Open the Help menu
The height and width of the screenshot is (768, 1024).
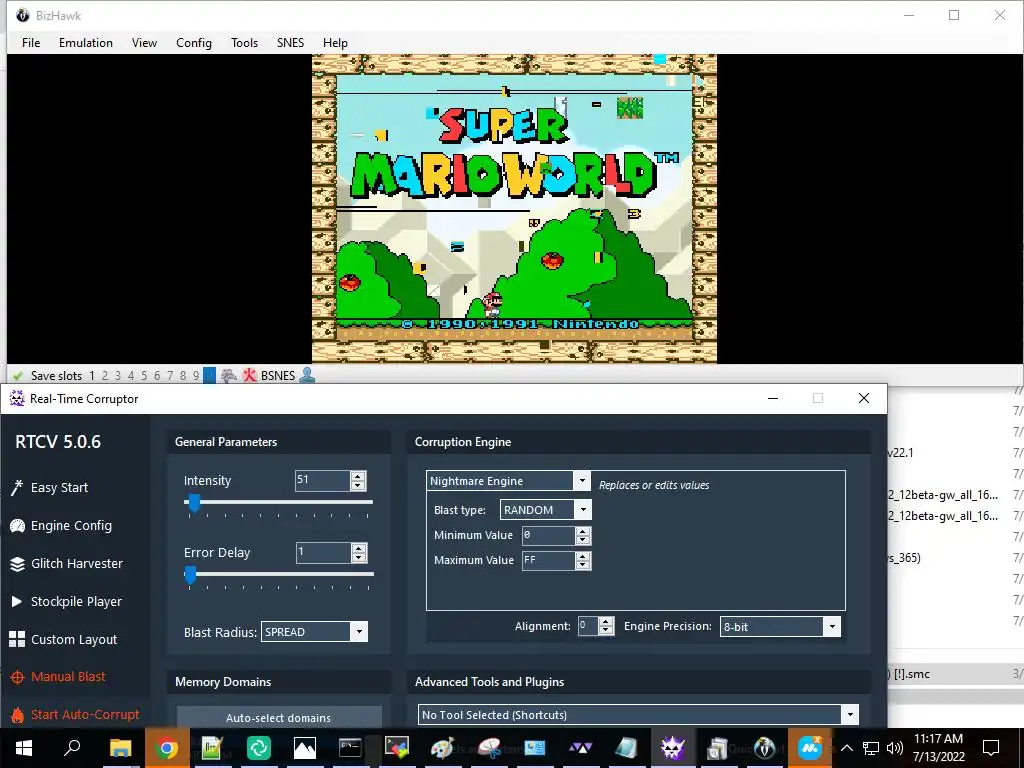335,42
